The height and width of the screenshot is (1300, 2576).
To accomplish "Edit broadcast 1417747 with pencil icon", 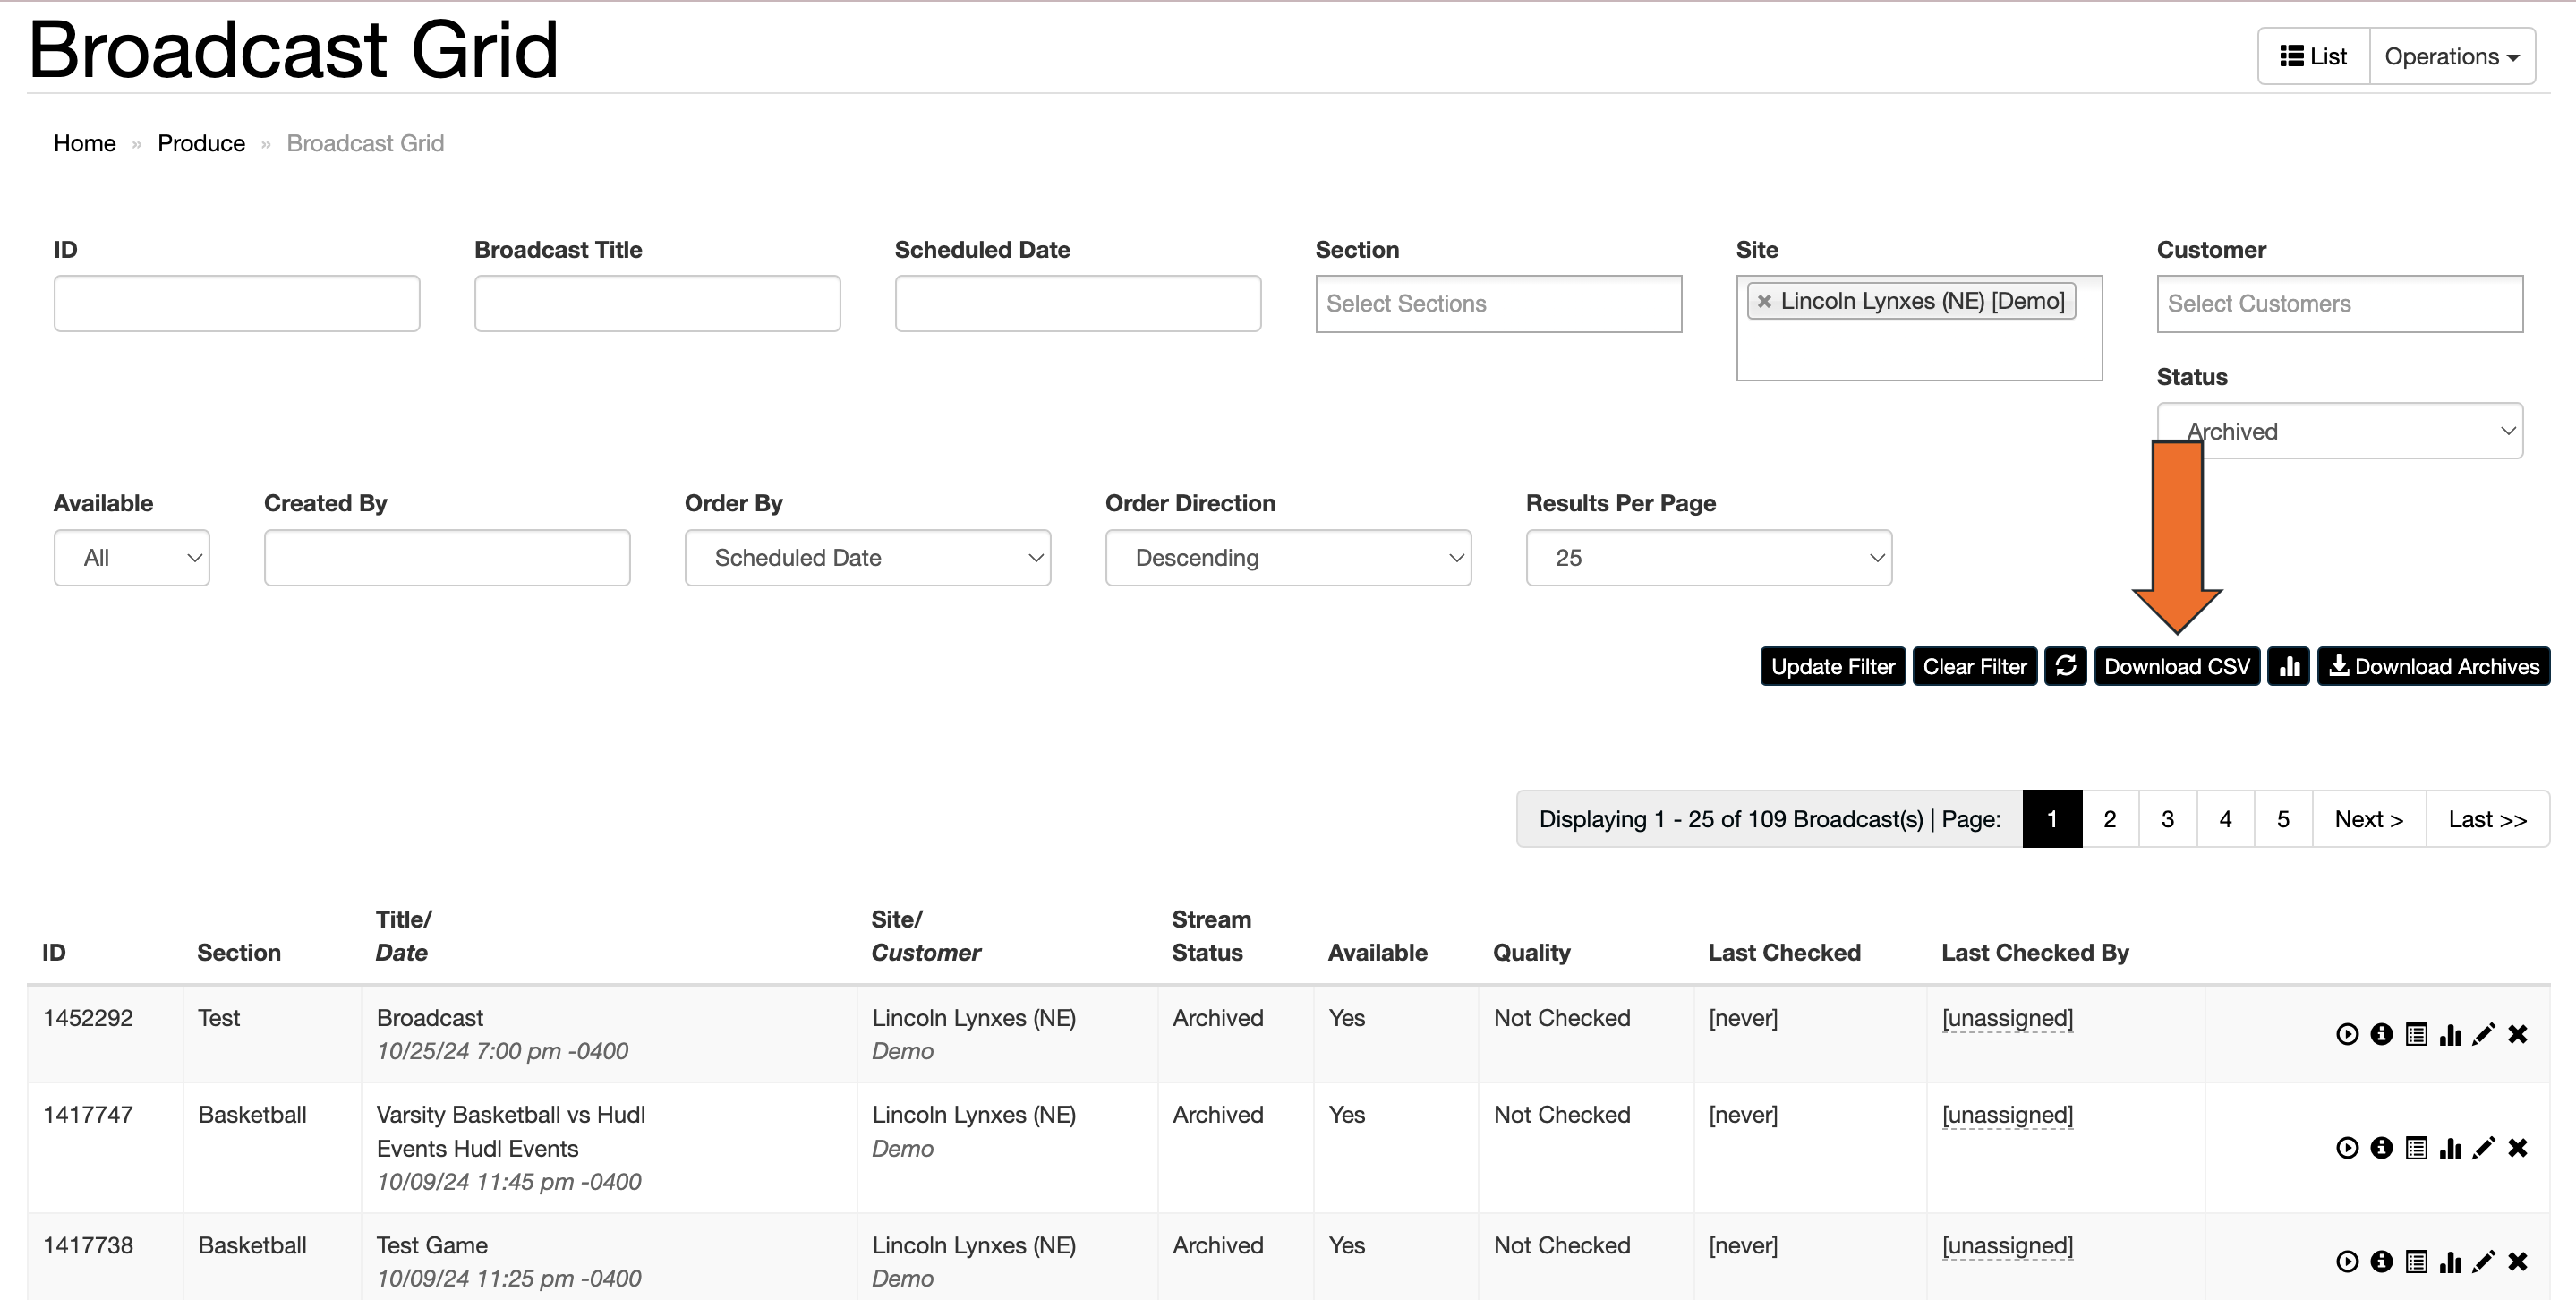I will click(x=2484, y=1148).
